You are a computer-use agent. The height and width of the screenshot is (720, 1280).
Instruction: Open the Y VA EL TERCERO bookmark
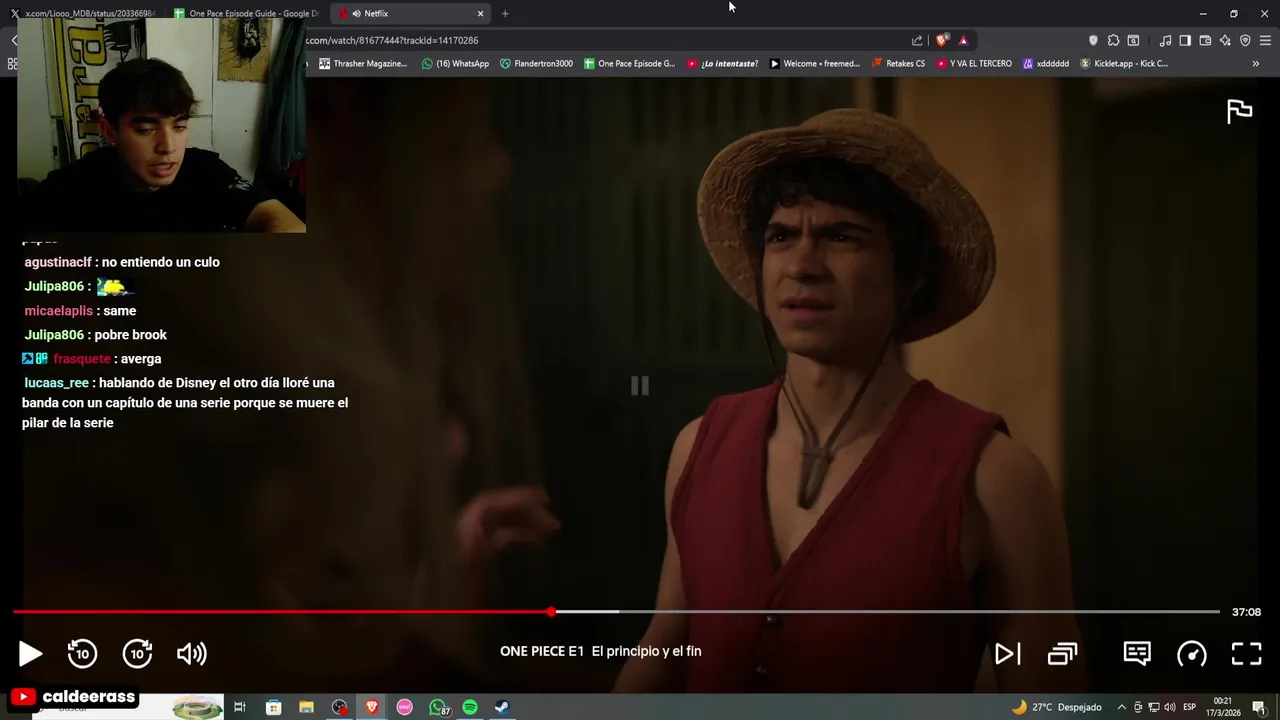[973, 63]
